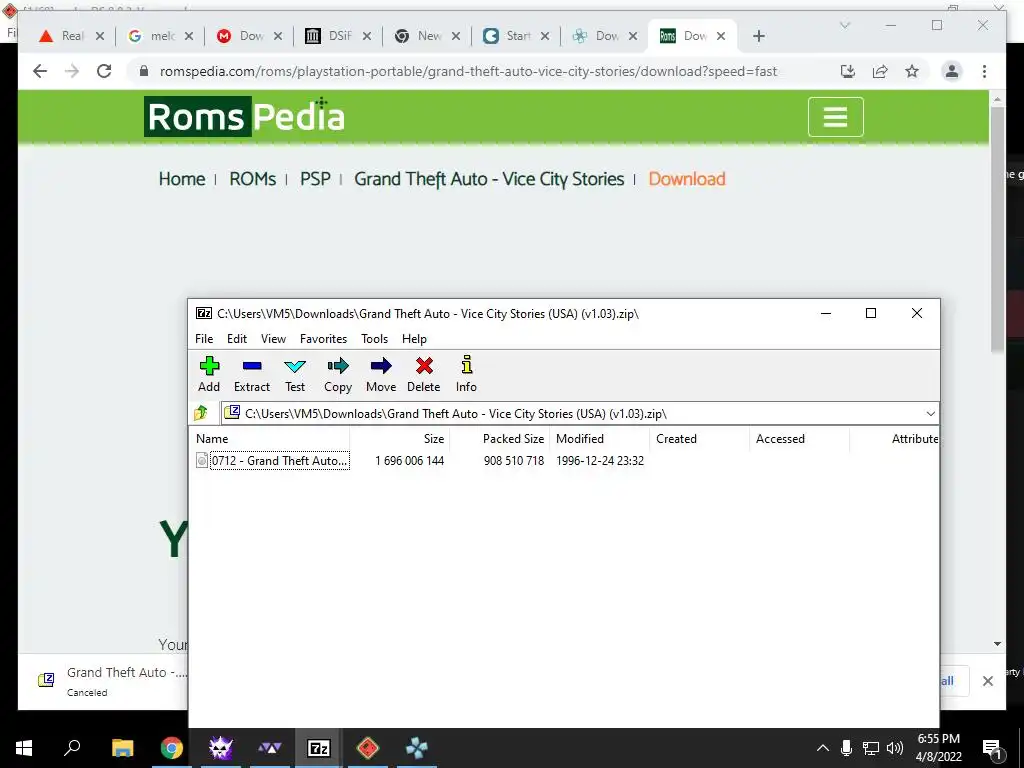Open the 7-Zip View menu
This screenshot has width=1024, height=768.
[273, 339]
